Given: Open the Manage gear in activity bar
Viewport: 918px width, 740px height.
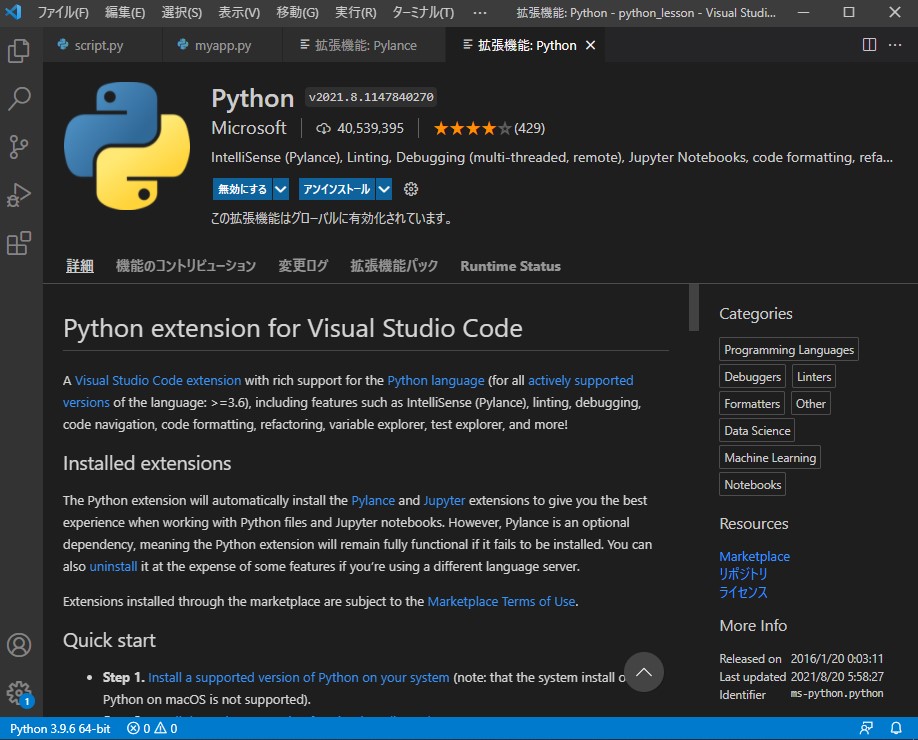Looking at the screenshot, I should (x=19, y=693).
